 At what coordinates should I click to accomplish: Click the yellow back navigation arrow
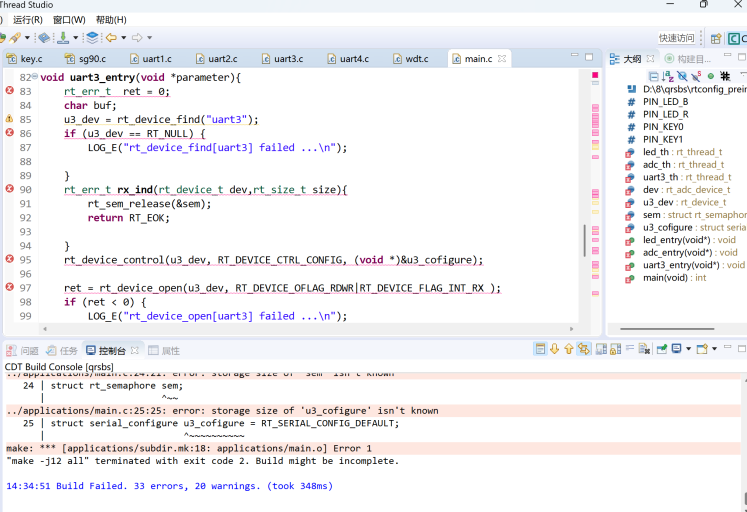click(x=111, y=38)
